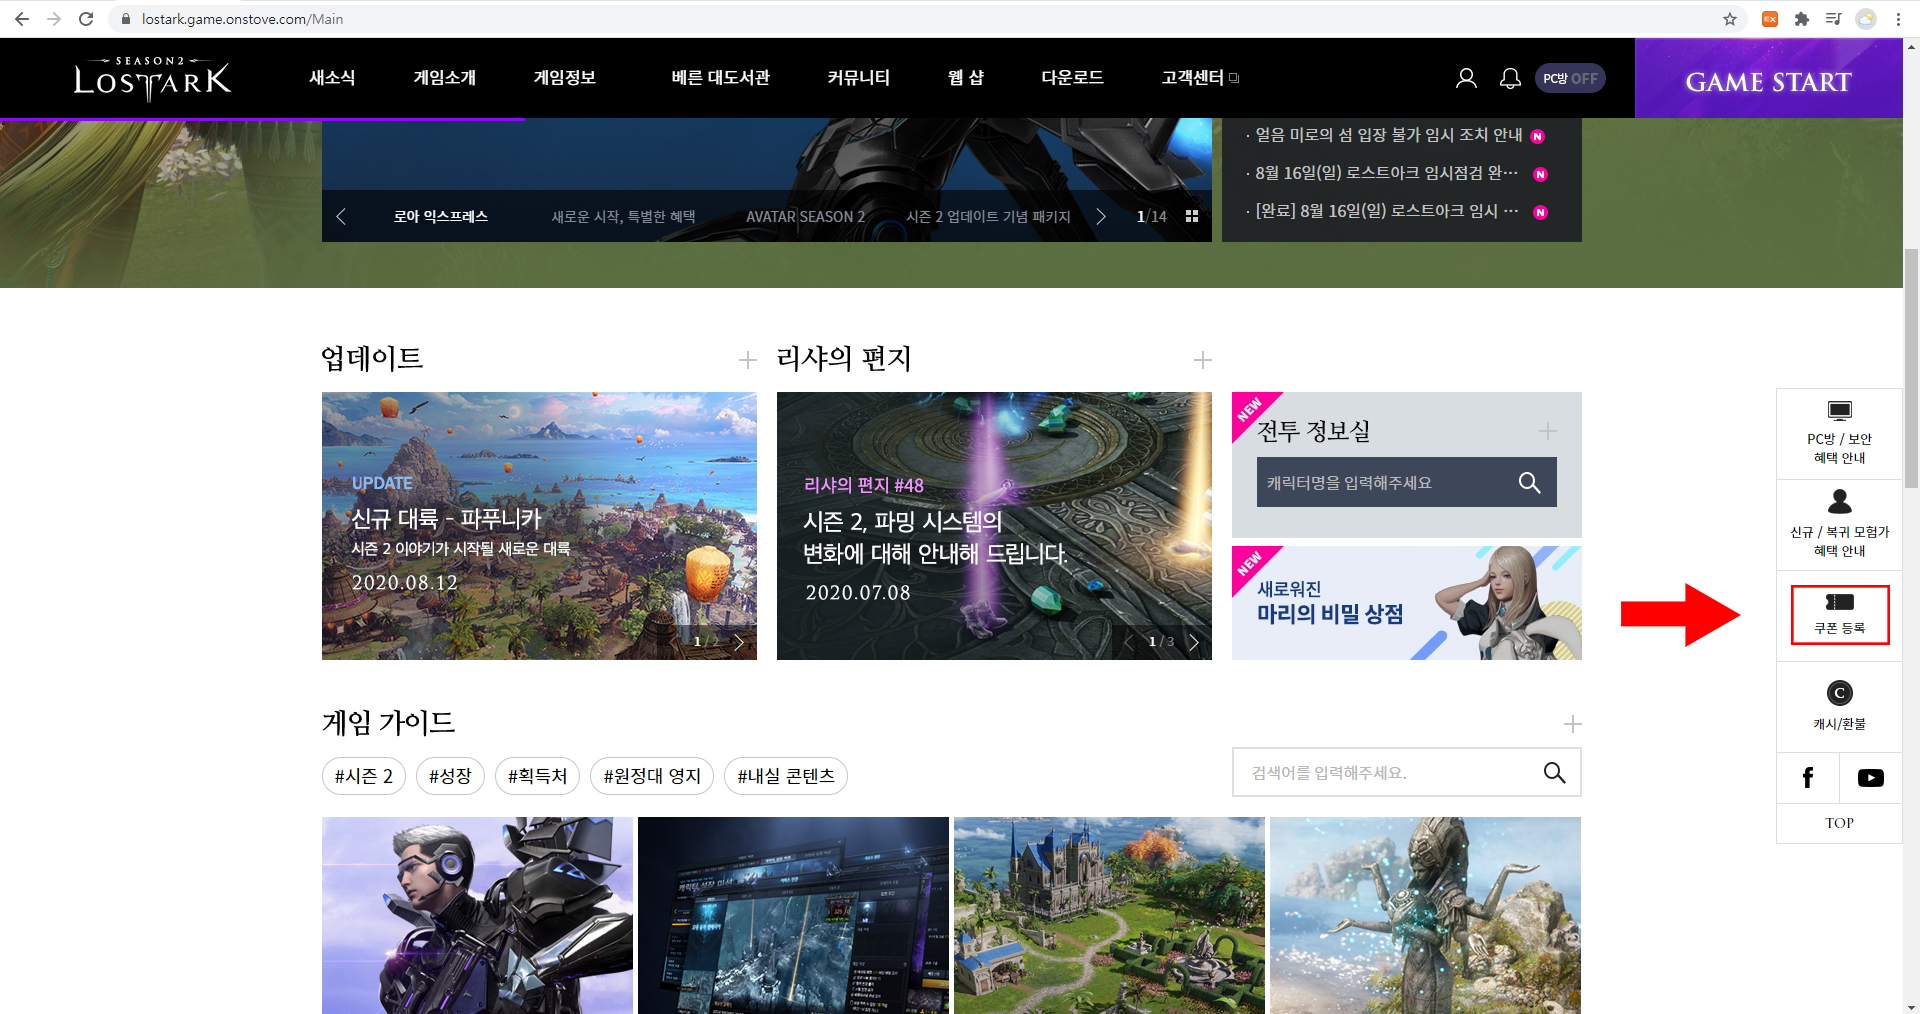Open the 베른 대도서관 menu
1920x1014 pixels.
click(x=721, y=78)
